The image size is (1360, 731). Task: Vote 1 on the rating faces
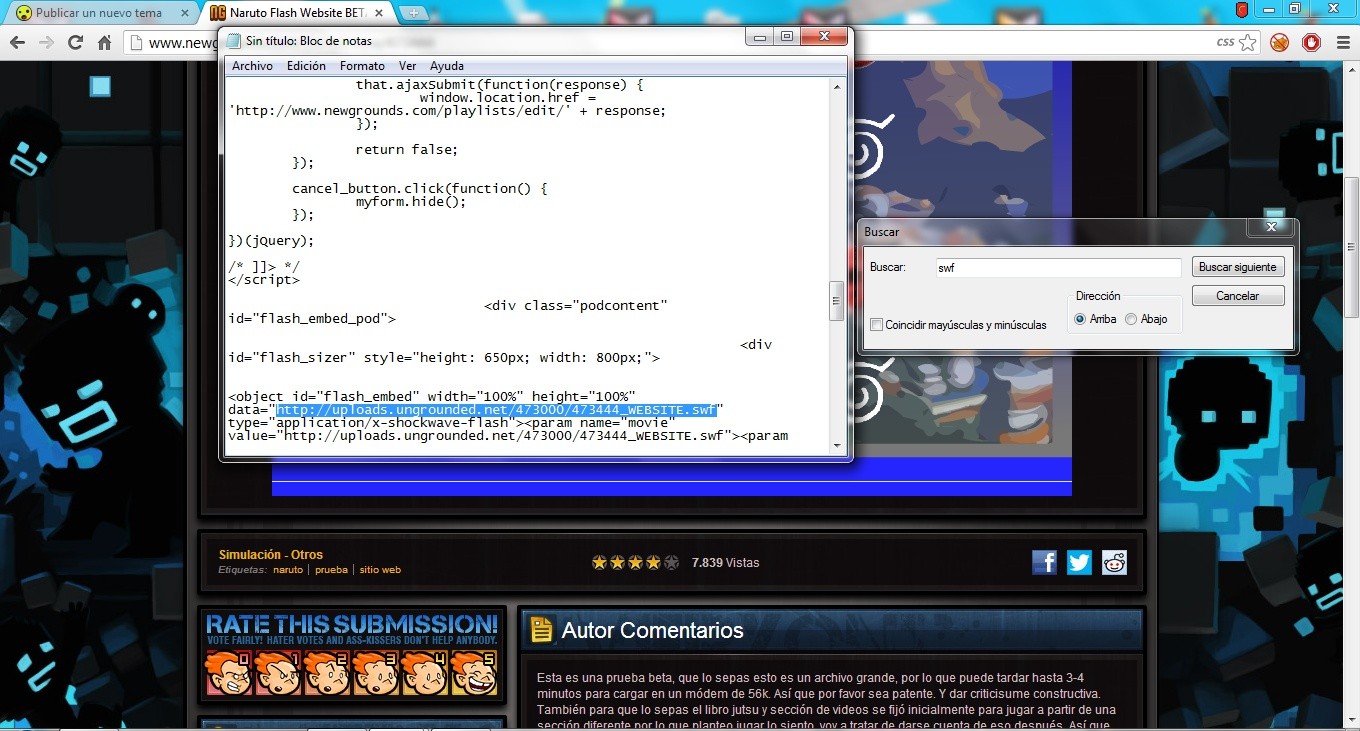click(278, 673)
